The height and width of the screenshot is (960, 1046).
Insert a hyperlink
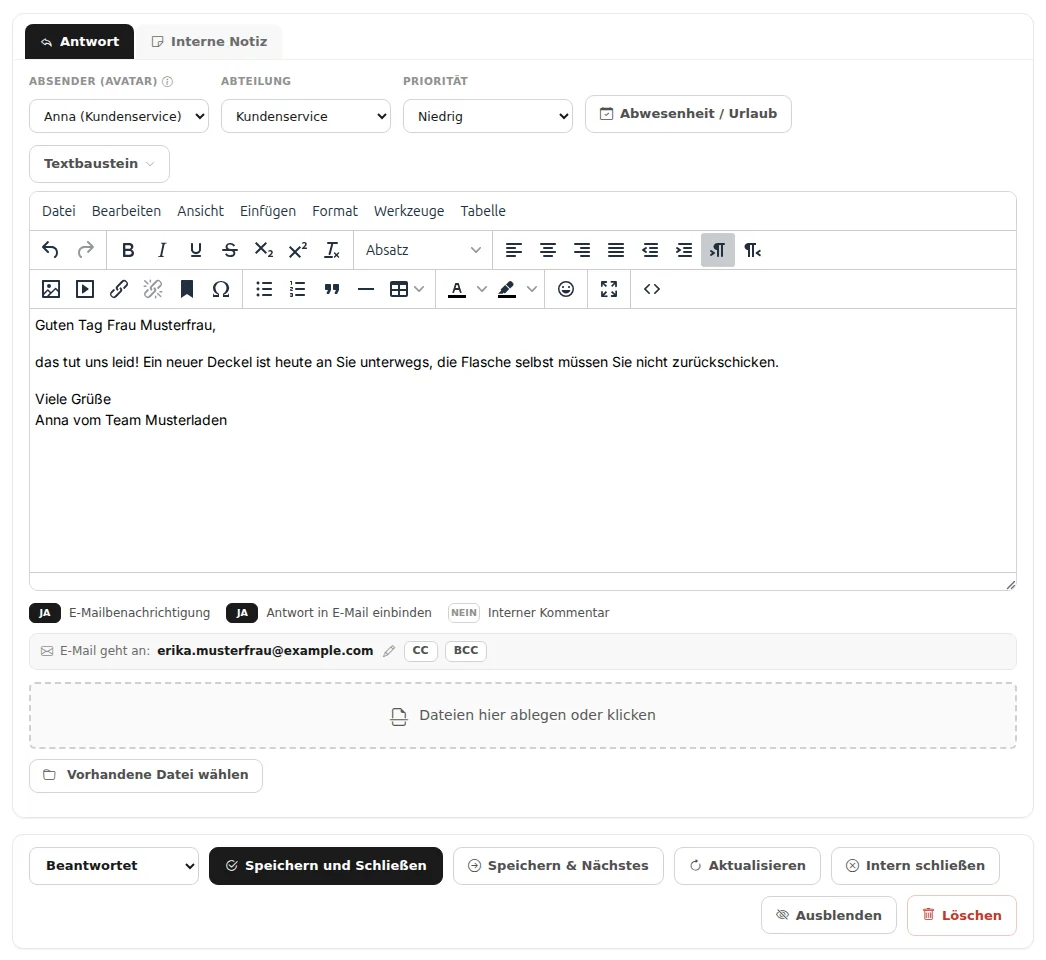pyautogui.click(x=119, y=289)
